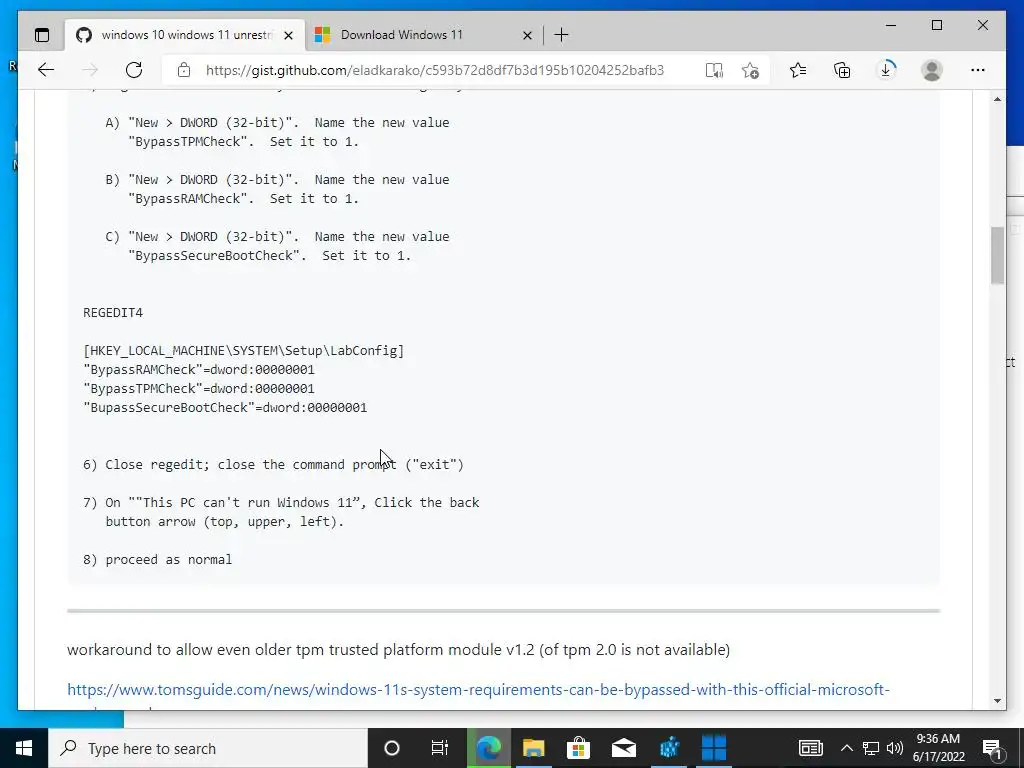This screenshot has height=768, width=1024.
Task: Maximize the Edge window
Action: coord(936,25)
